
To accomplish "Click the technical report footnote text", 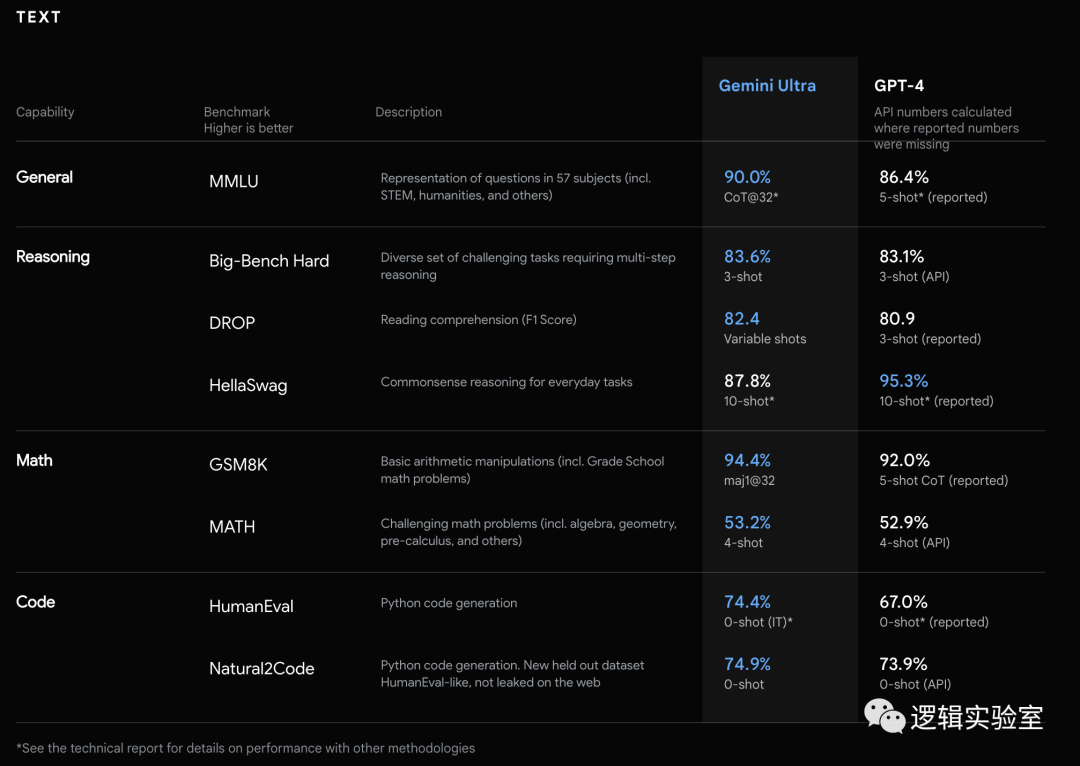I will click(245, 748).
